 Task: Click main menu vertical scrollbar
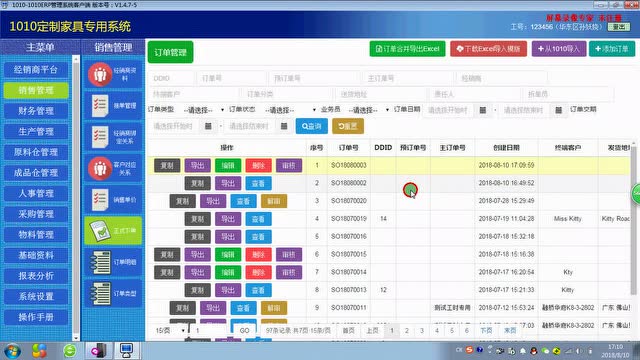click(76, 198)
